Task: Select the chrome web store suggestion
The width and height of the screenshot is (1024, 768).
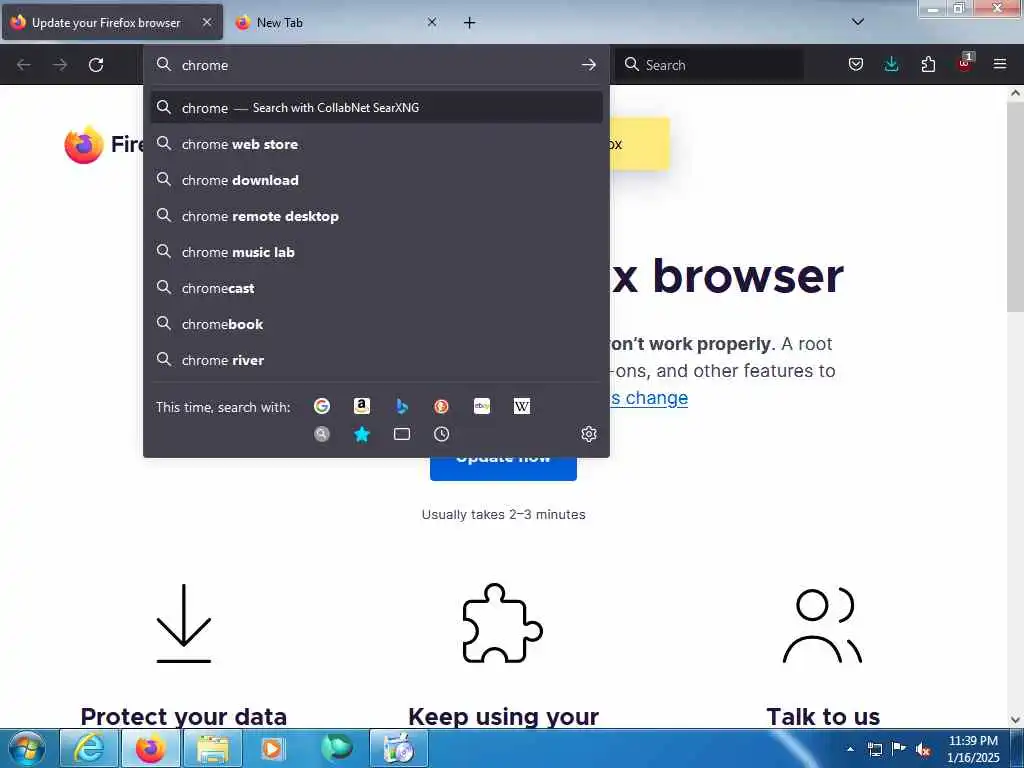Action: click(377, 144)
